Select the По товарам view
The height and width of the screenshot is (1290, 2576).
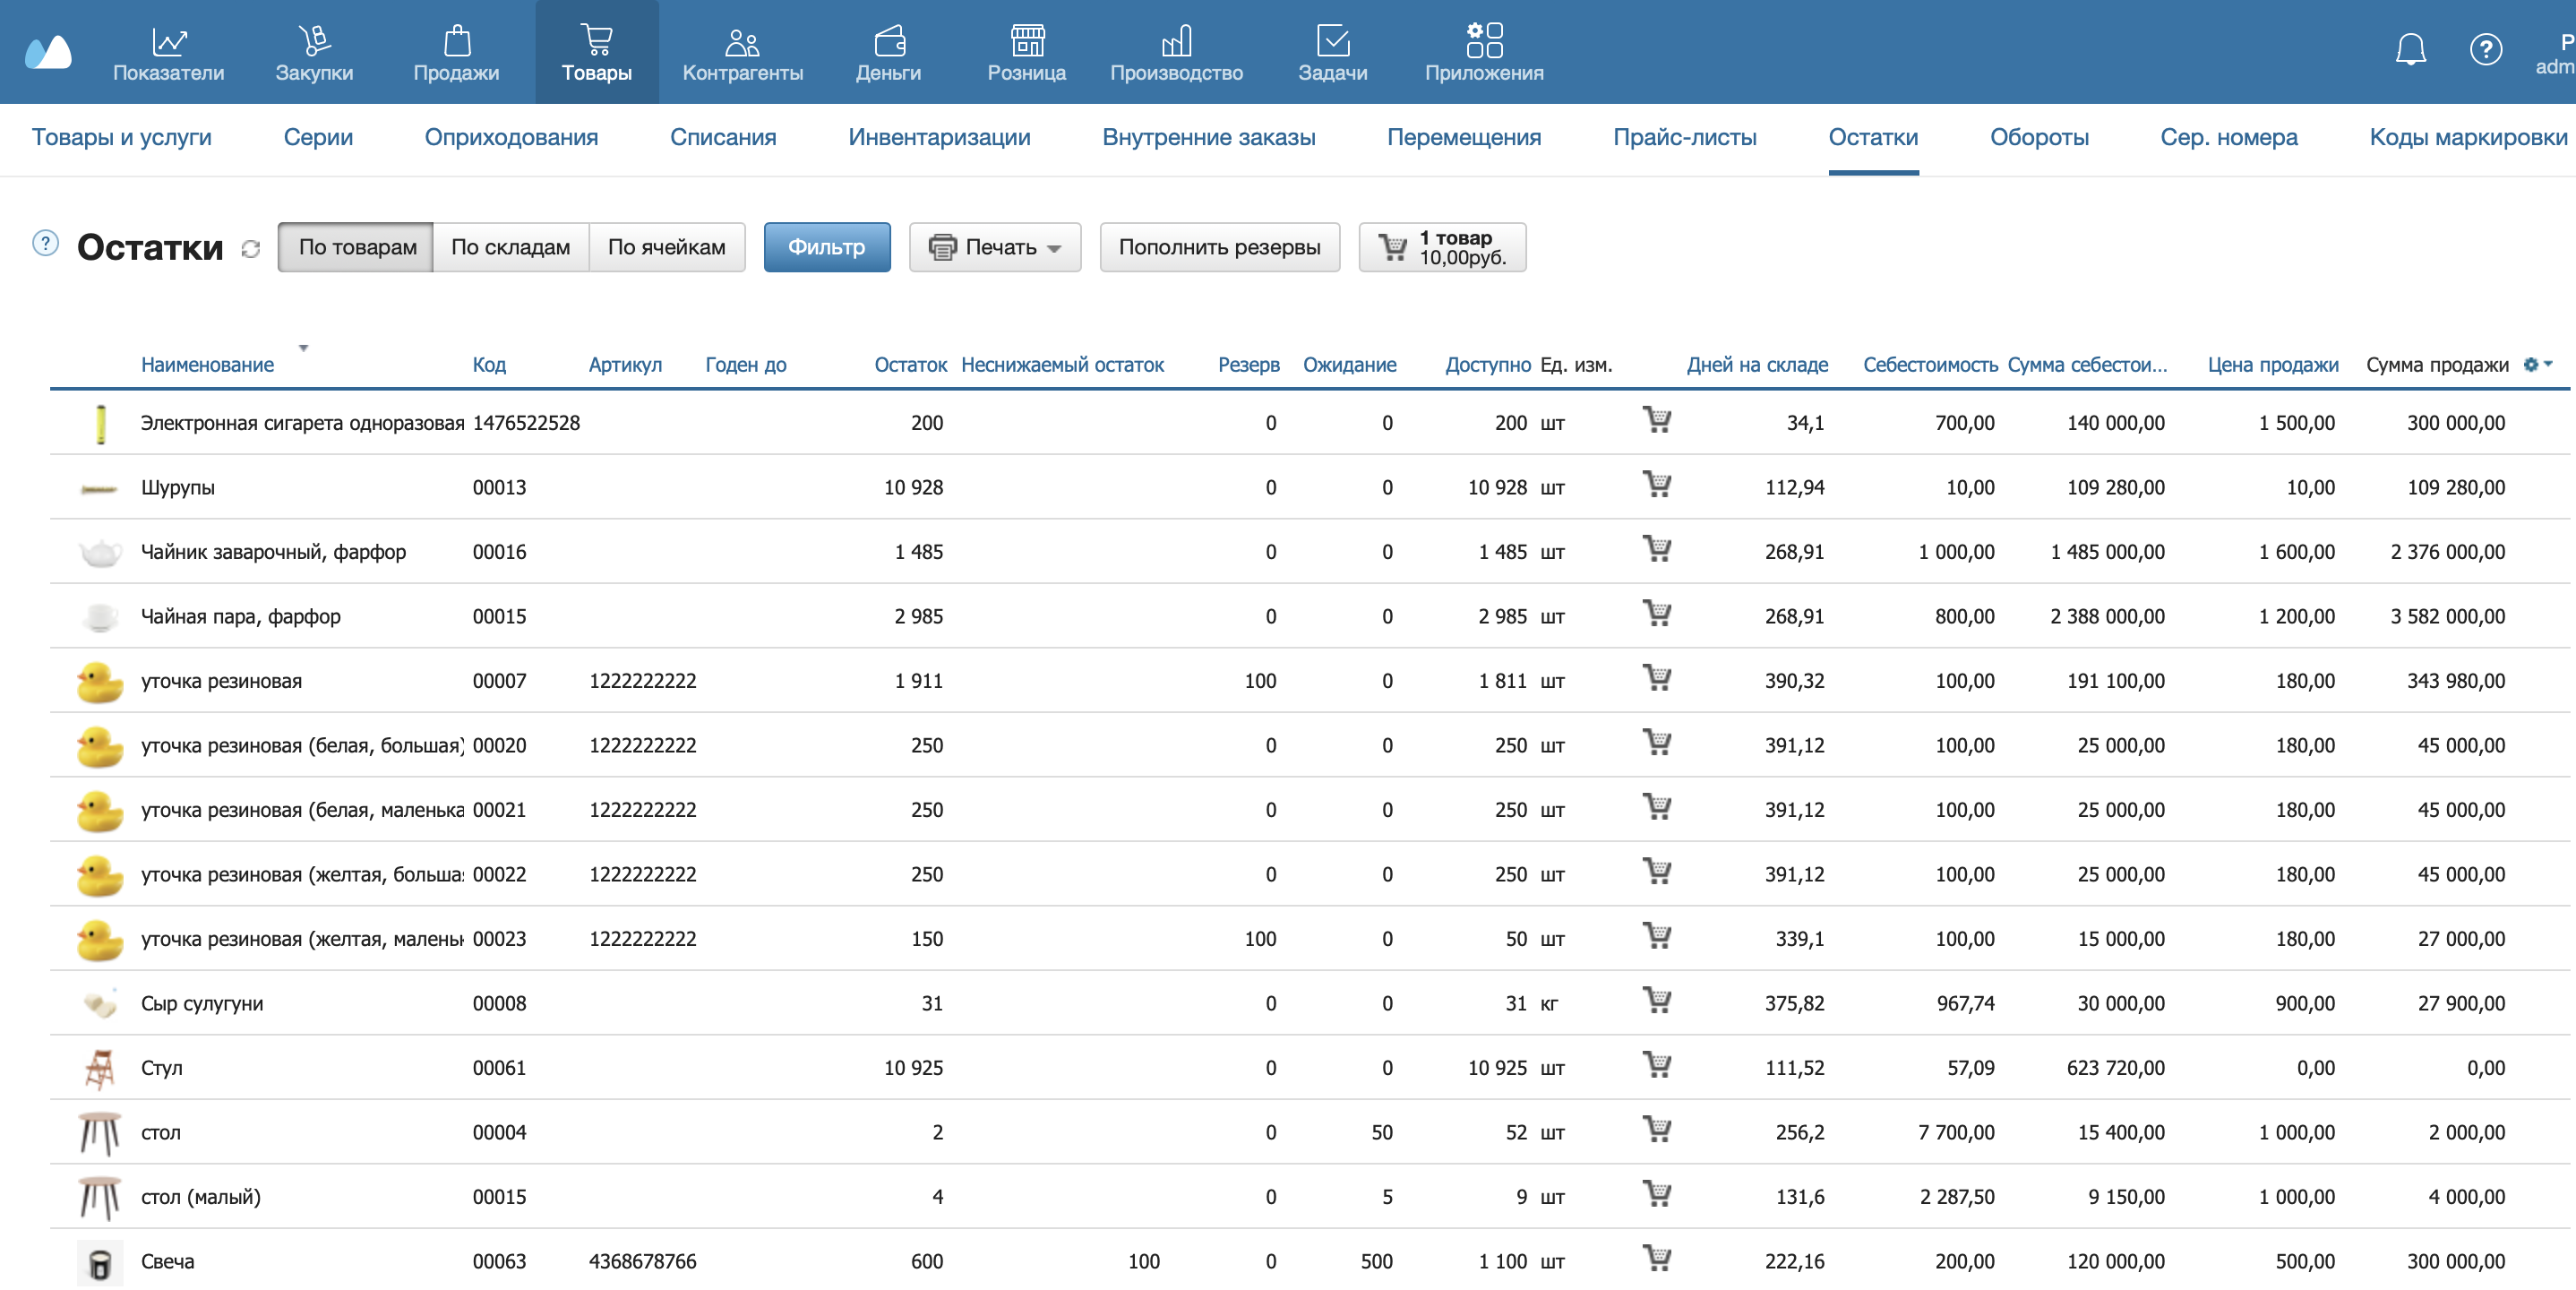coord(357,247)
